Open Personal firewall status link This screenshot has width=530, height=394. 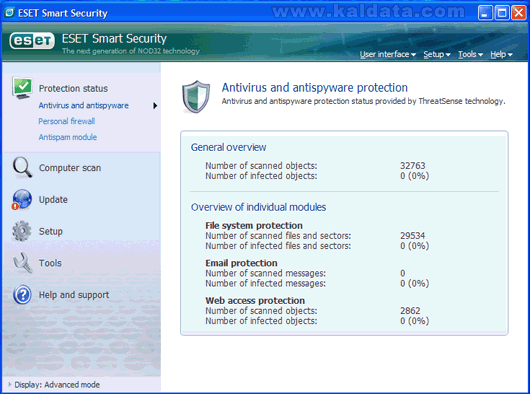(67, 121)
